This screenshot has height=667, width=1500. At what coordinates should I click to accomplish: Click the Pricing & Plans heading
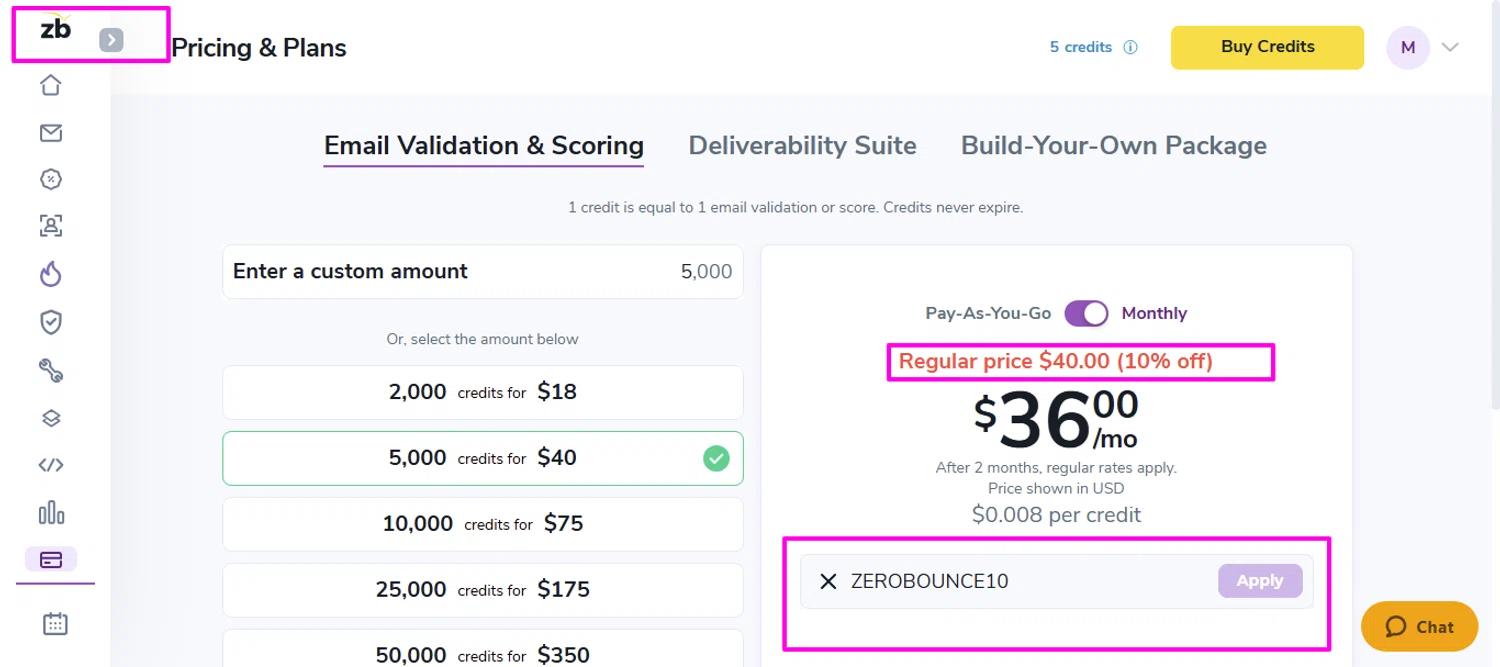click(259, 48)
